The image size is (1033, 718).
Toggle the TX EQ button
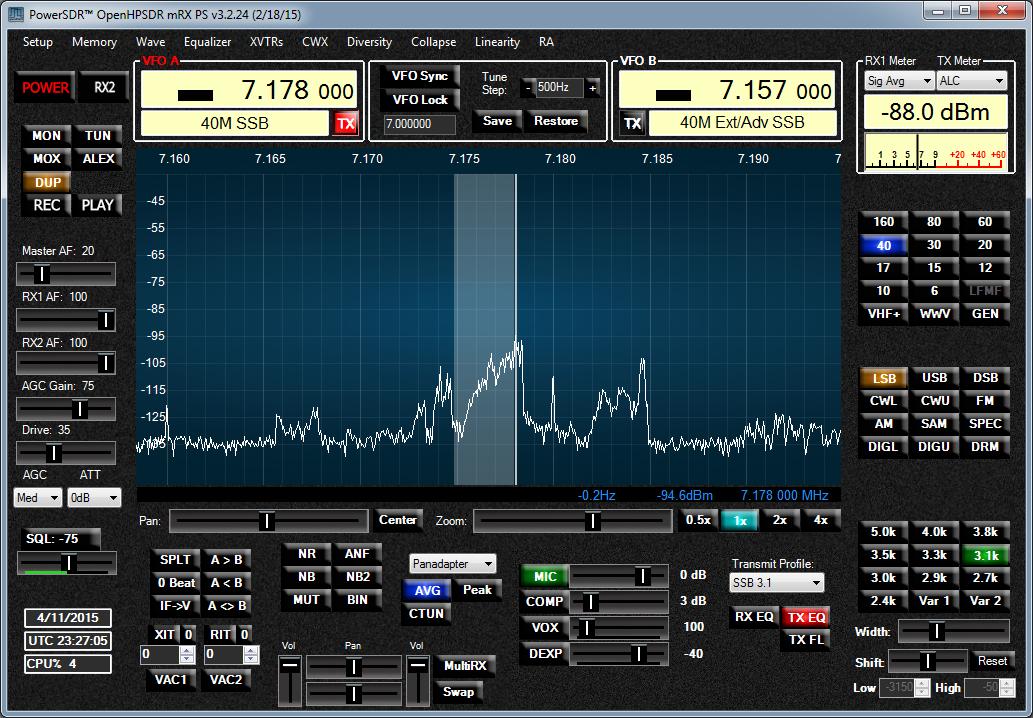tap(806, 617)
